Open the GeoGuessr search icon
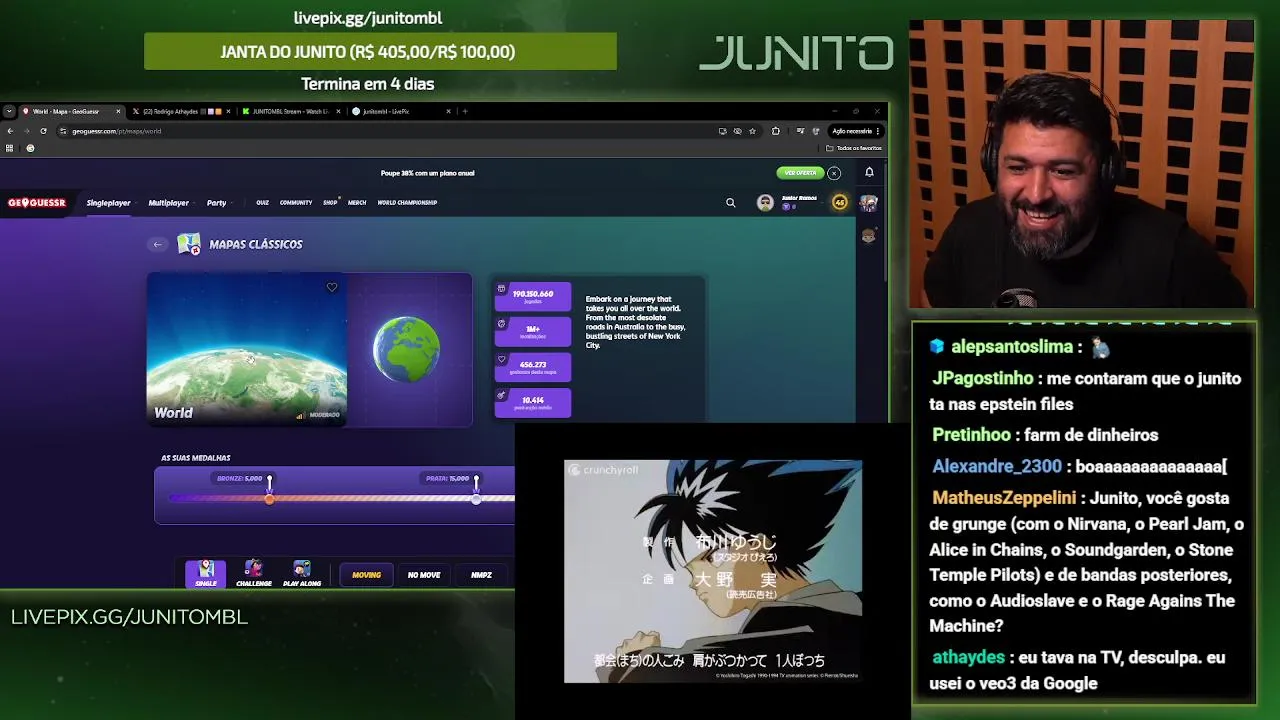The height and width of the screenshot is (720, 1280). tap(730, 203)
